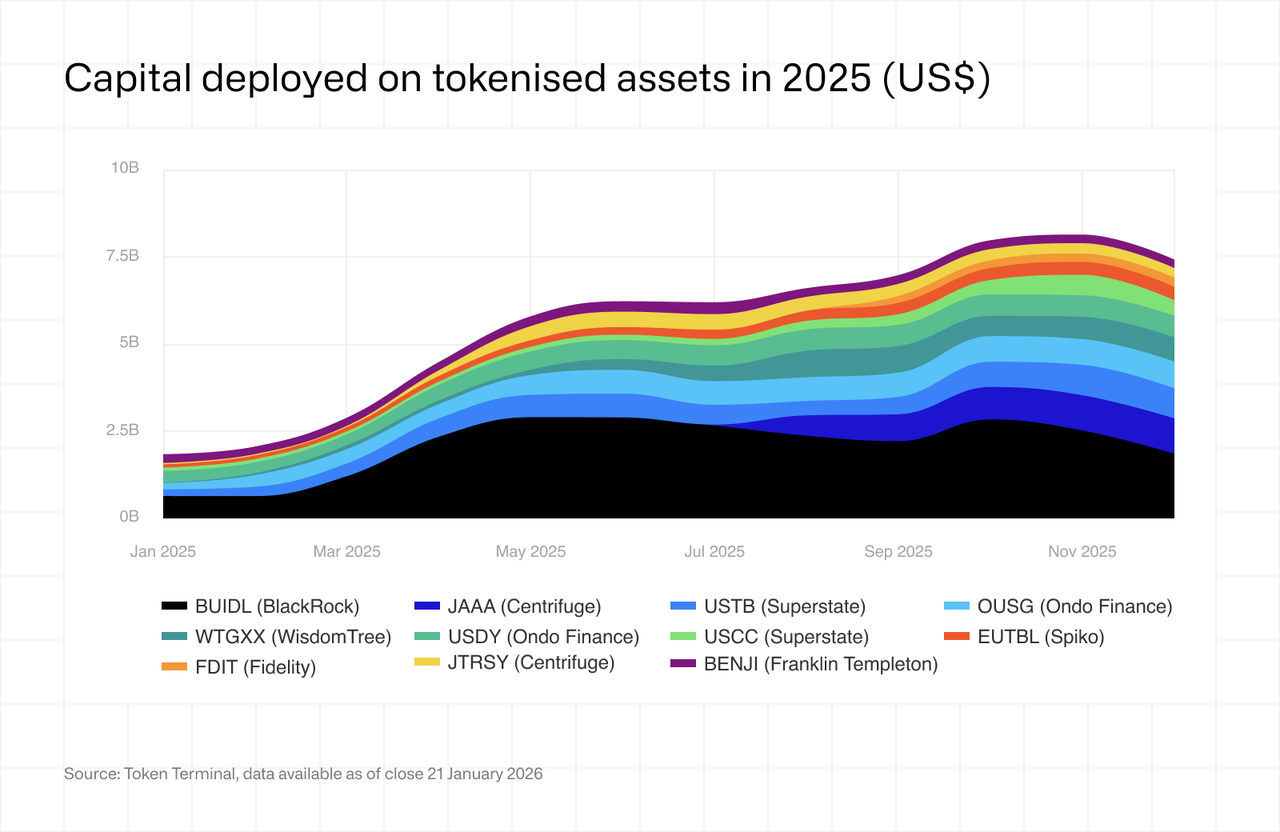Click the "May 2025" x-axis label

[531, 551]
